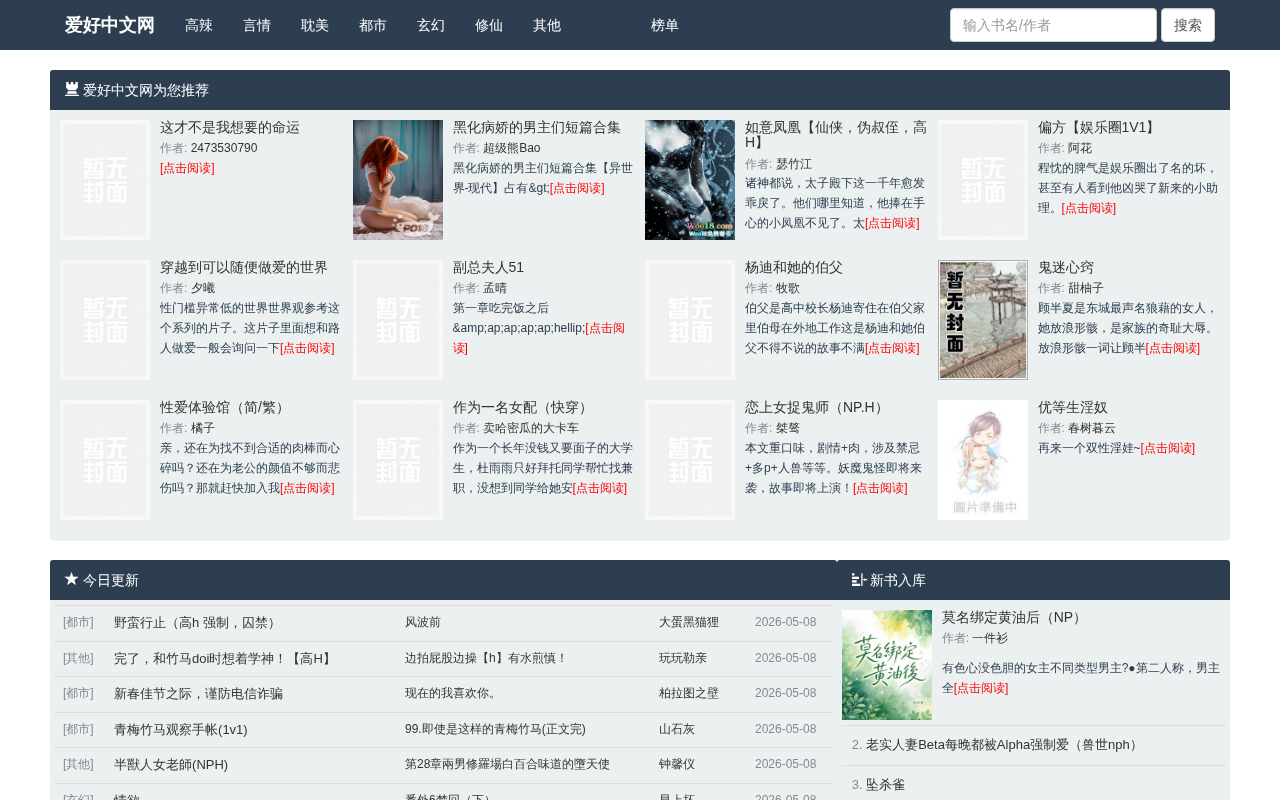The height and width of the screenshot is (800, 1280).
Task: Open the 莫名绑定黄油后 green cover image
Action: [x=887, y=665]
